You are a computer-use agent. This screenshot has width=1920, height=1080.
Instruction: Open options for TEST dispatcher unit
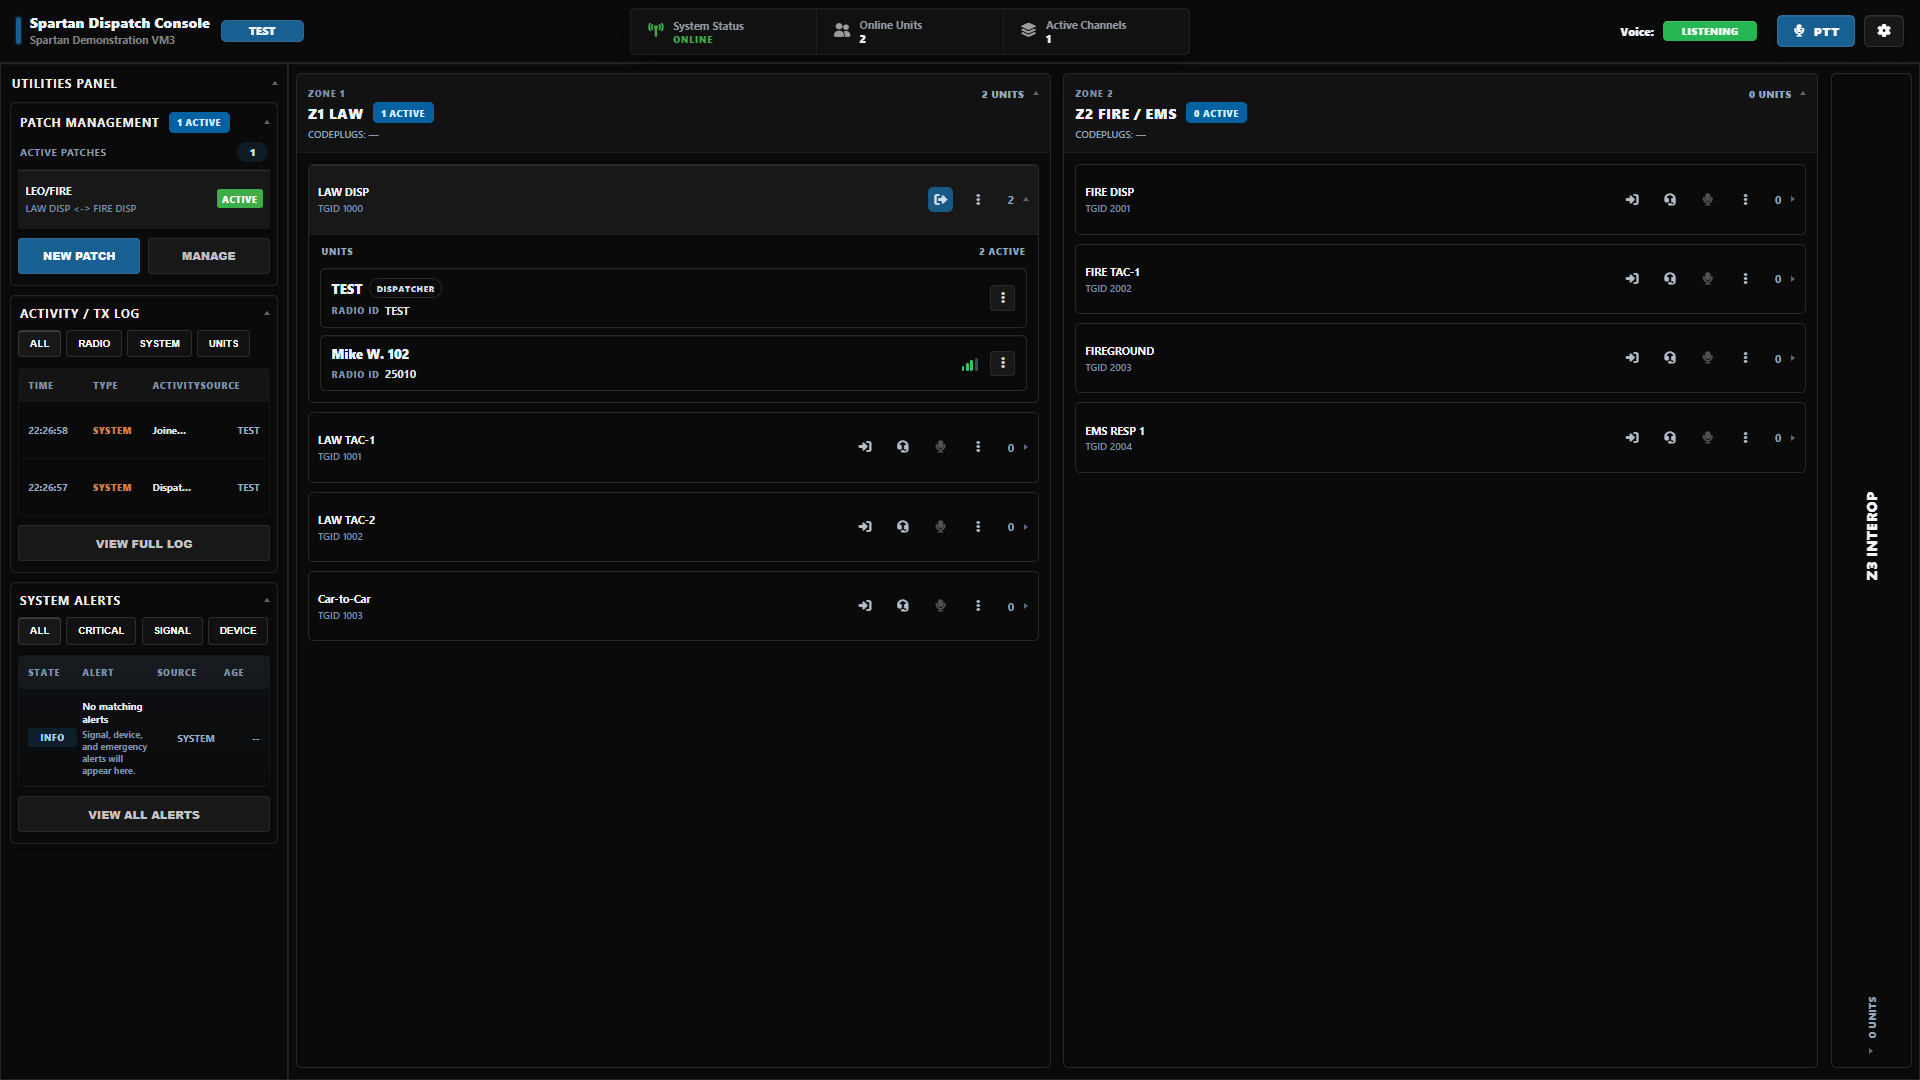[x=1002, y=298]
